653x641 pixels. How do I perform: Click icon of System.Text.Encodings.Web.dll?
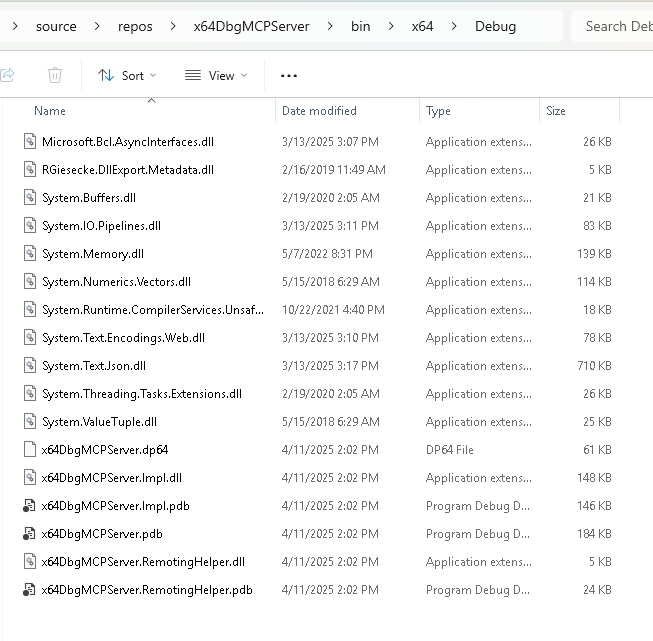[x=30, y=337]
